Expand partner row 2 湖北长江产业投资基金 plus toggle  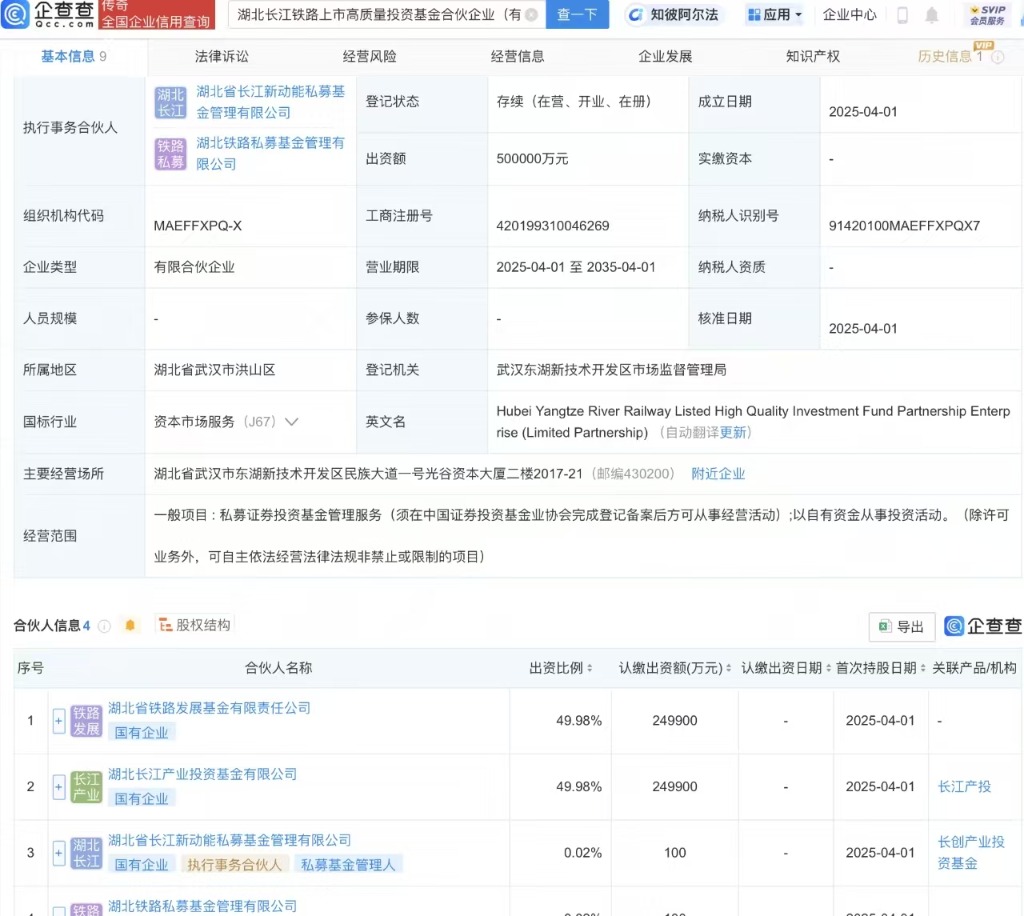59,787
